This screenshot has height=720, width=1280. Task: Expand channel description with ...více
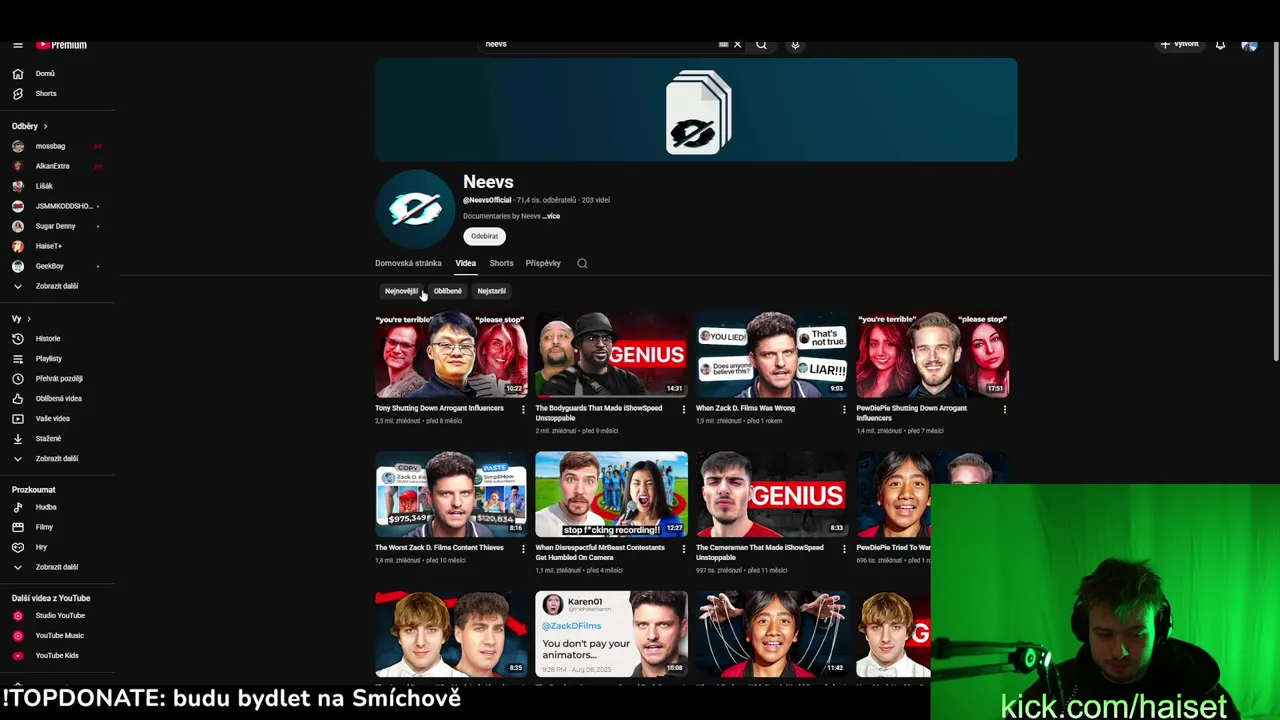[551, 216]
